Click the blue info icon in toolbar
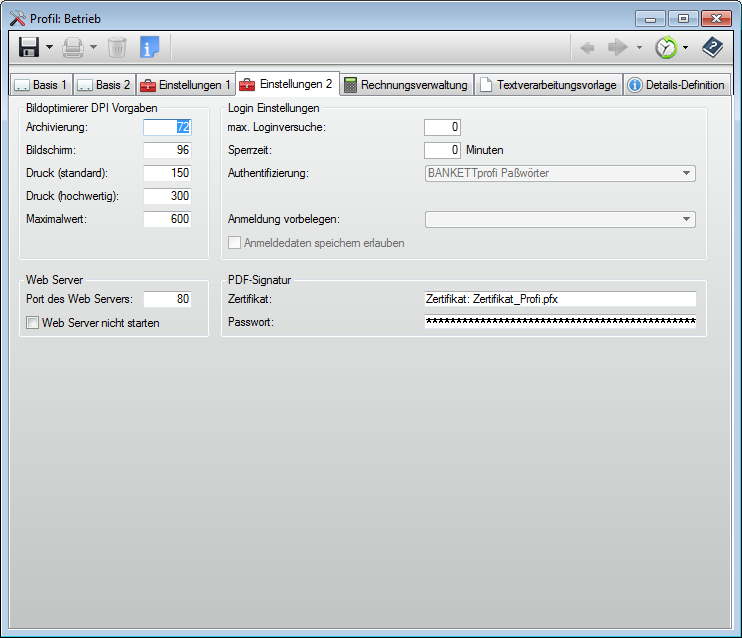Image resolution: width=742 pixels, height=638 pixels. (x=149, y=47)
